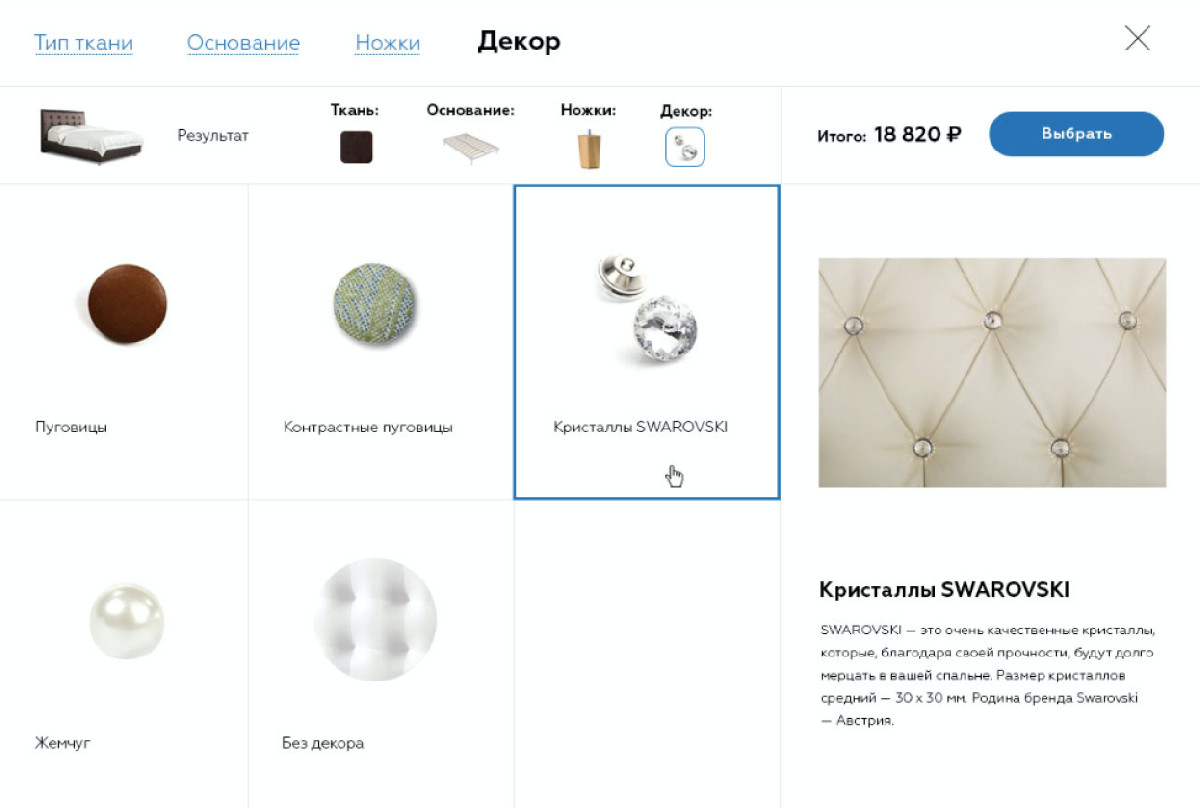Select the brown button decor image
The height and width of the screenshot is (808, 1200).
(126, 304)
